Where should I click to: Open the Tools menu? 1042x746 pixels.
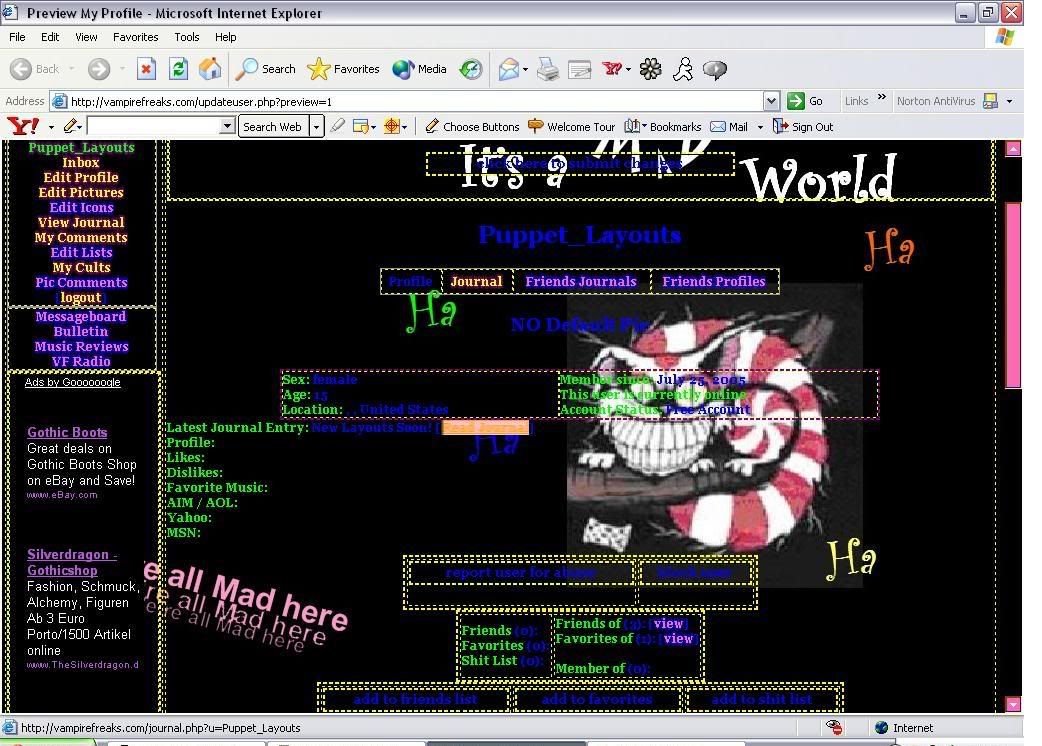pyautogui.click(x=187, y=37)
